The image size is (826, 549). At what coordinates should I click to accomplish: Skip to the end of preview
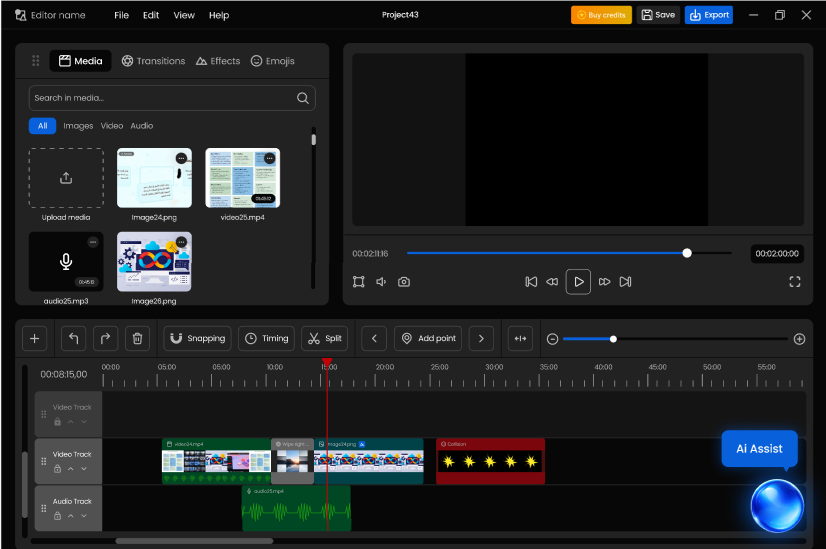point(625,282)
